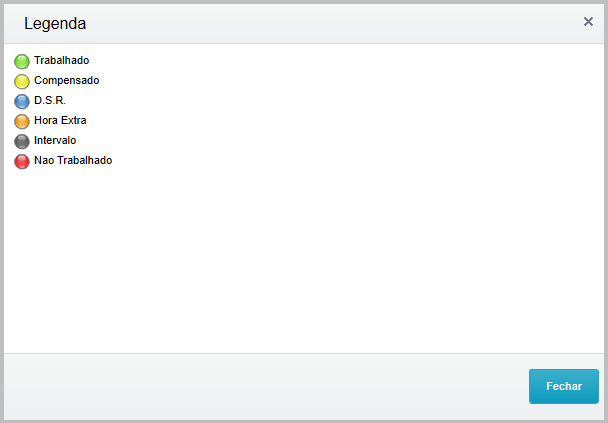The image size is (608, 423).
Task: Select the blue D.S.R. legend icon
Action: click(x=22, y=101)
